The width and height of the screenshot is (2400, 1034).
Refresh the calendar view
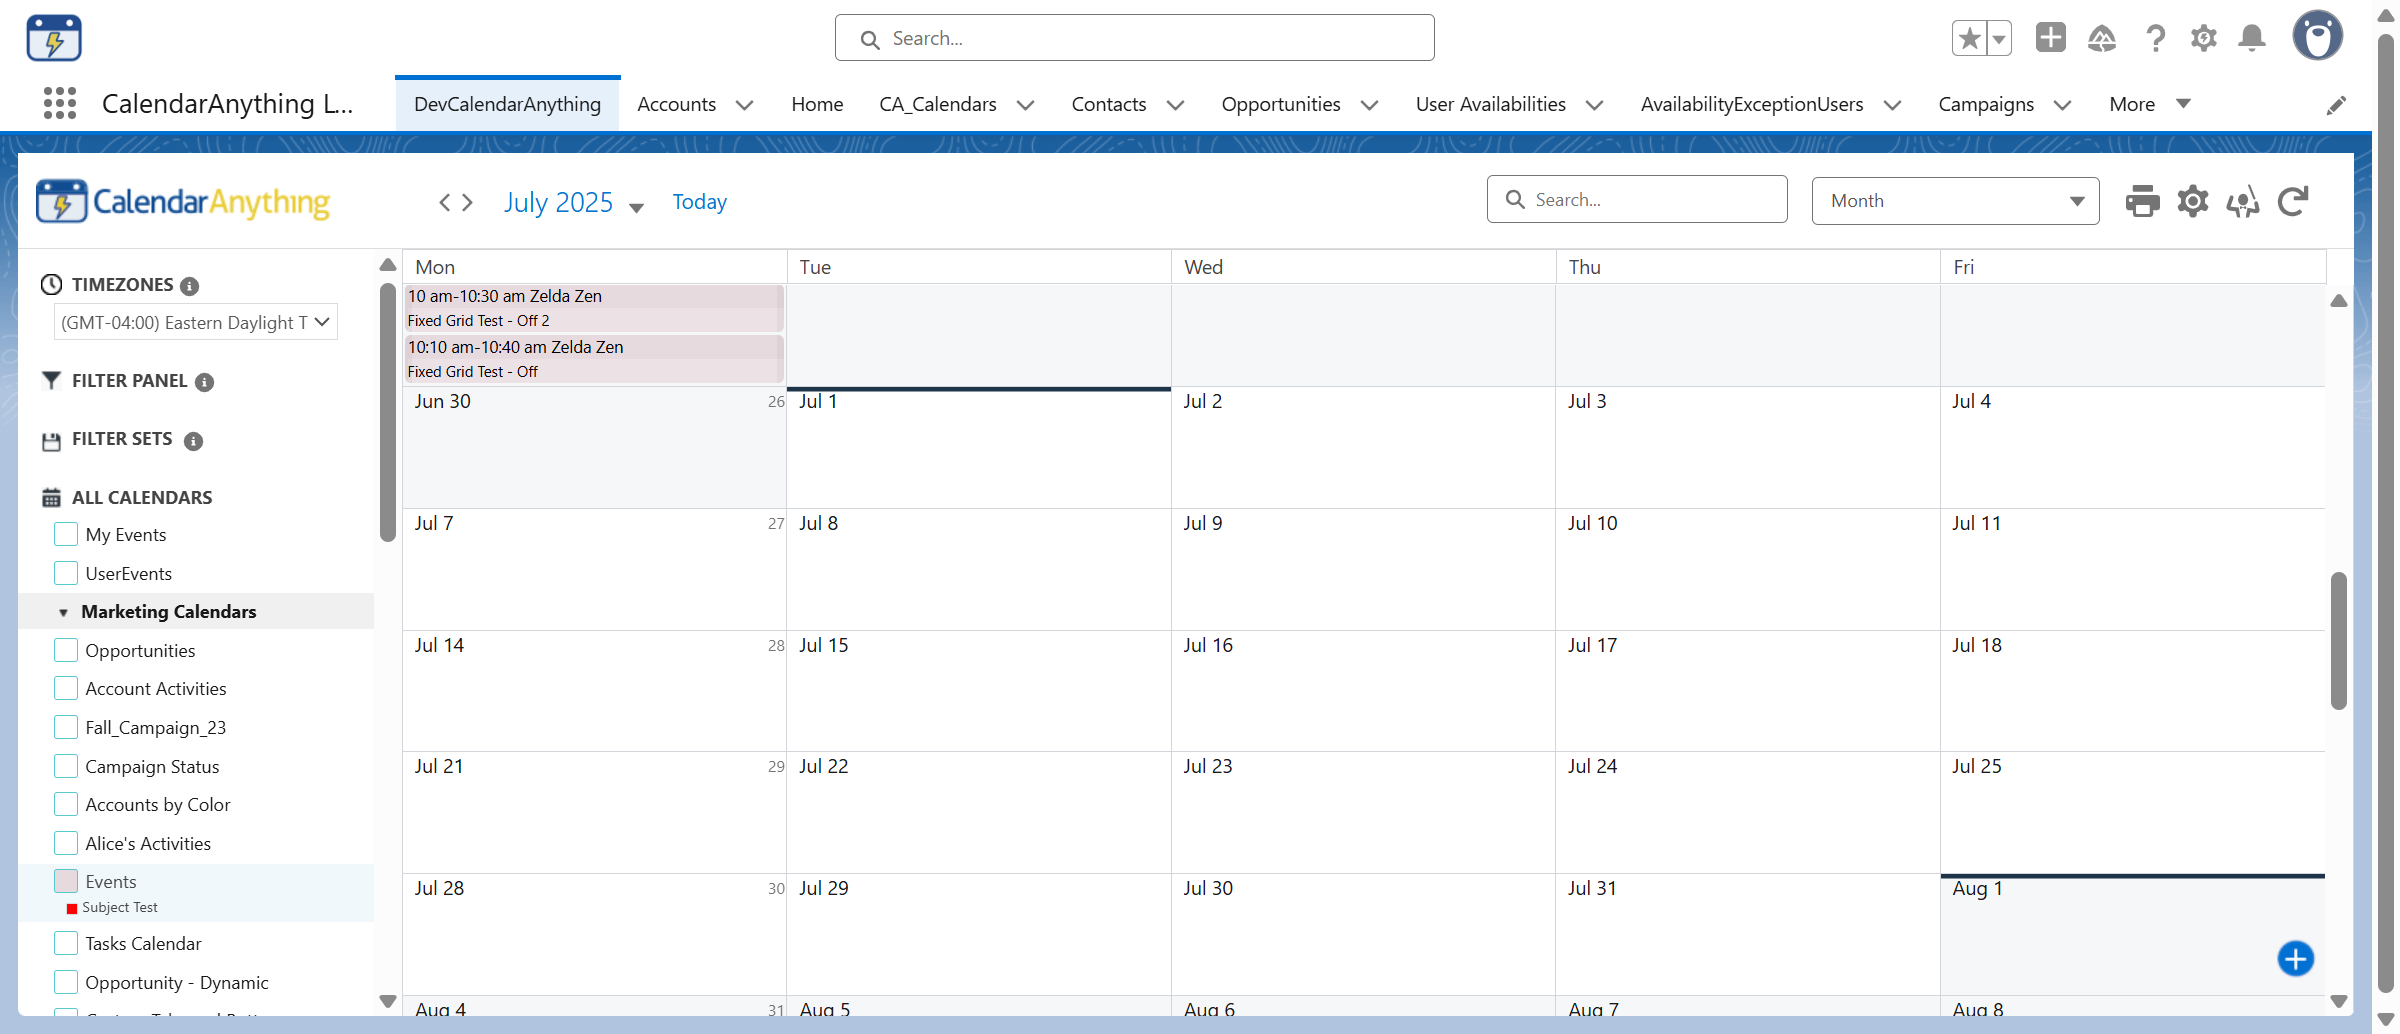click(x=2292, y=201)
